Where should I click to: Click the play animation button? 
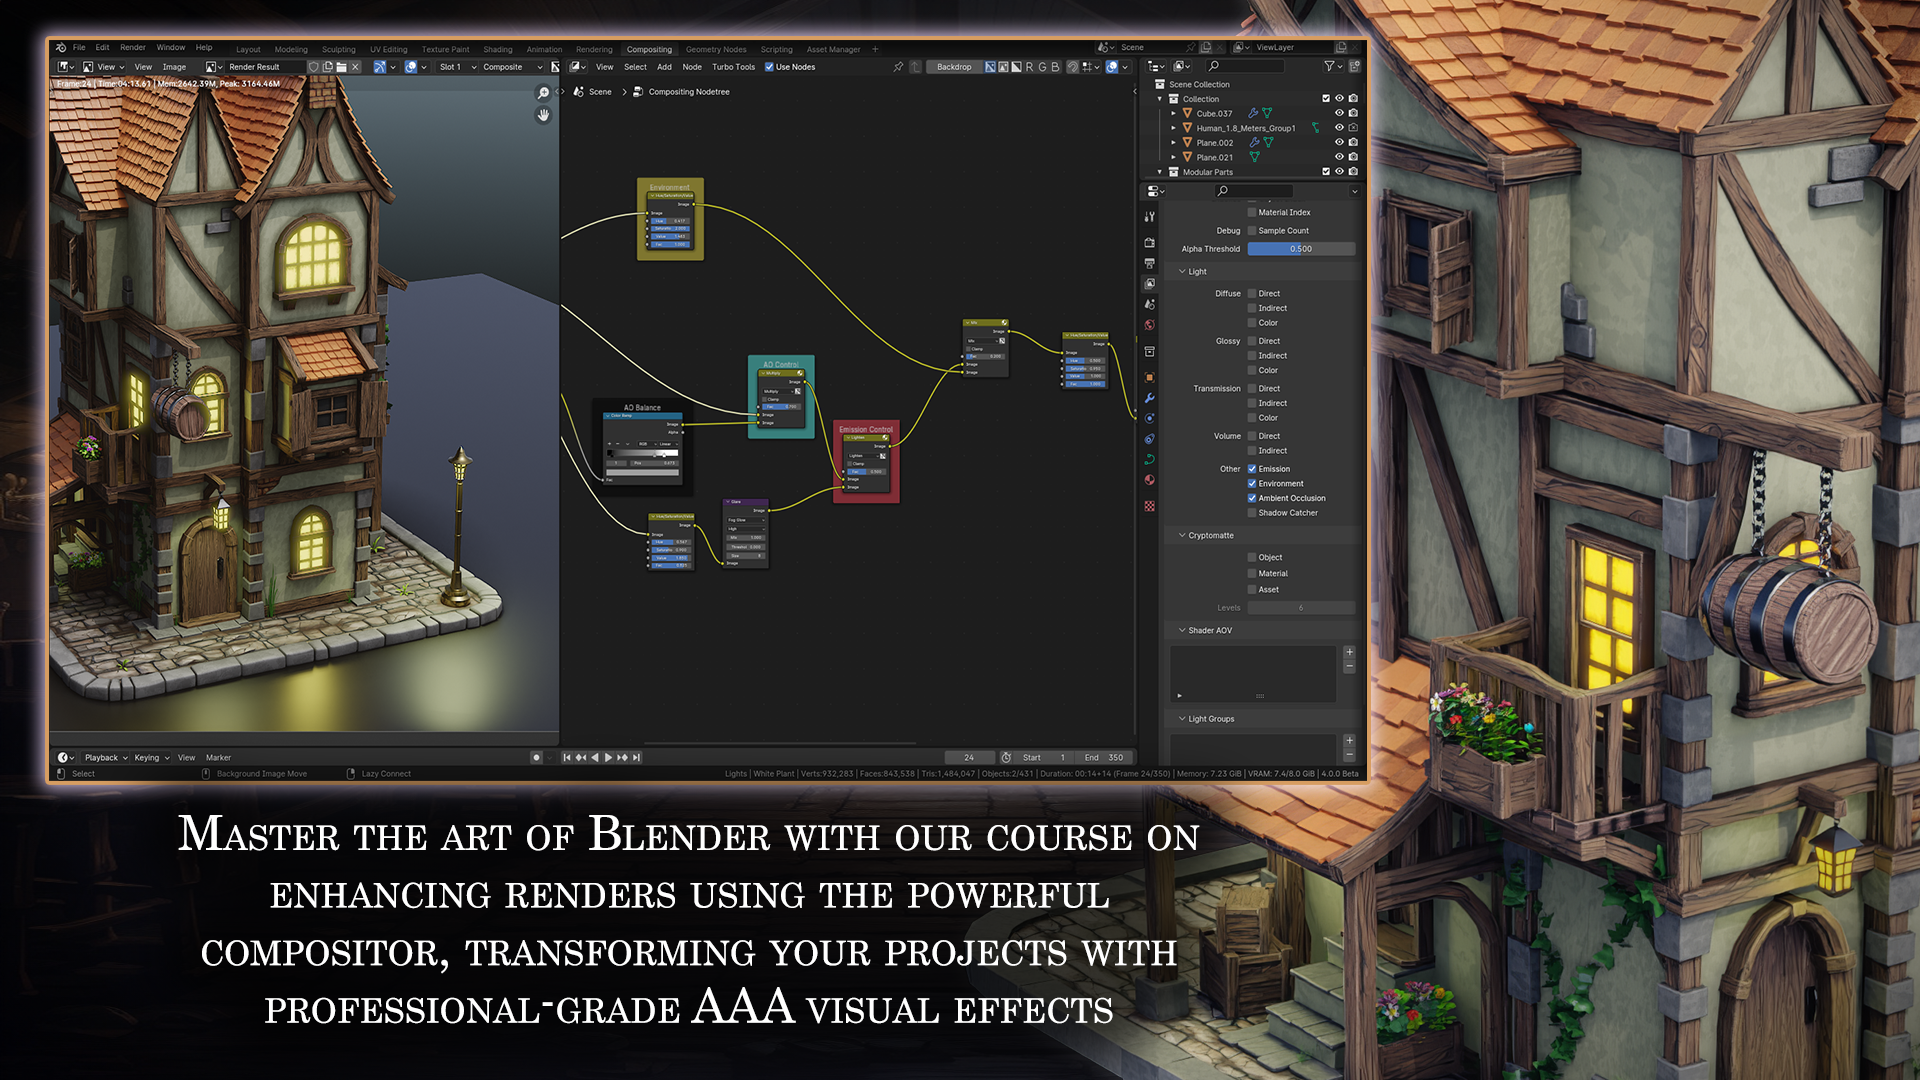(608, 758)
